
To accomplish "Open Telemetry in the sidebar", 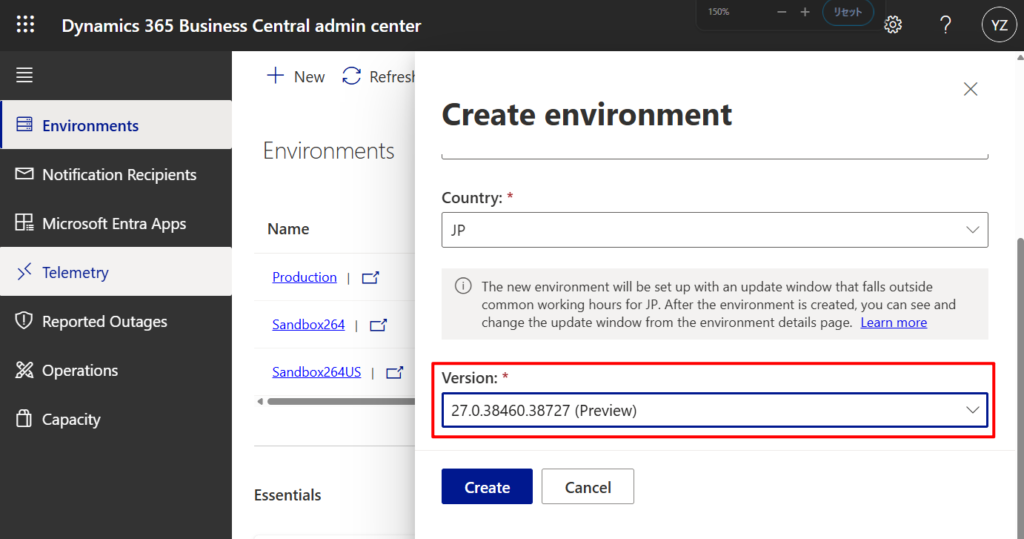I will tap(75, 272).
